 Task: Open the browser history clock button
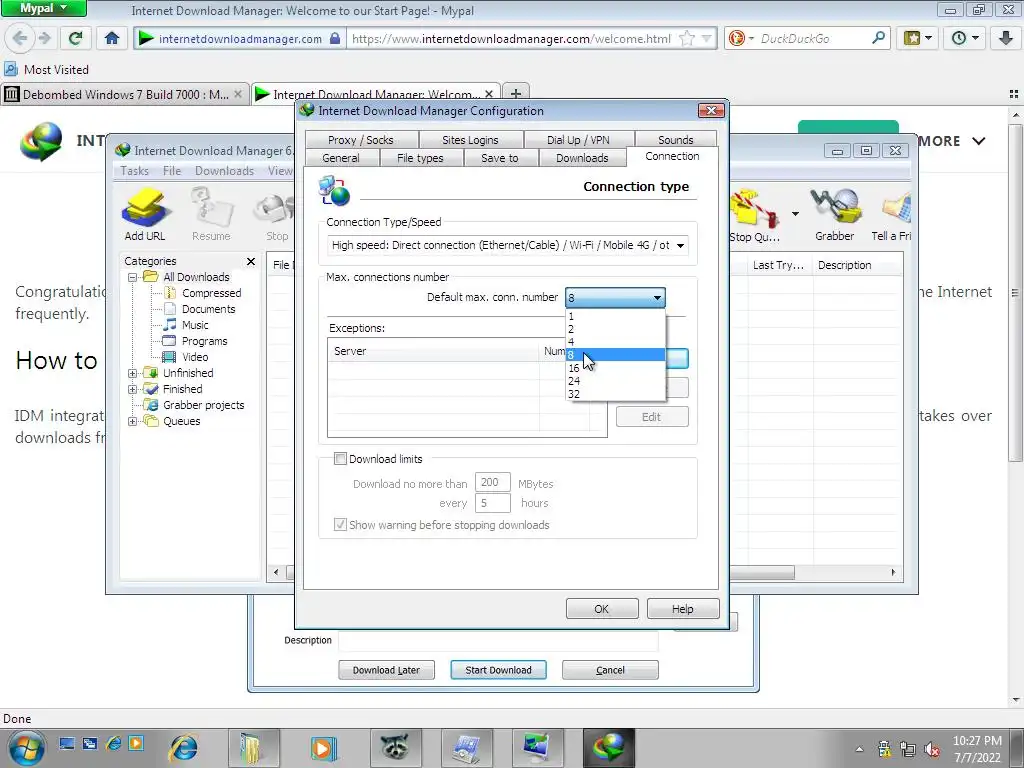[x=964, y=39]
